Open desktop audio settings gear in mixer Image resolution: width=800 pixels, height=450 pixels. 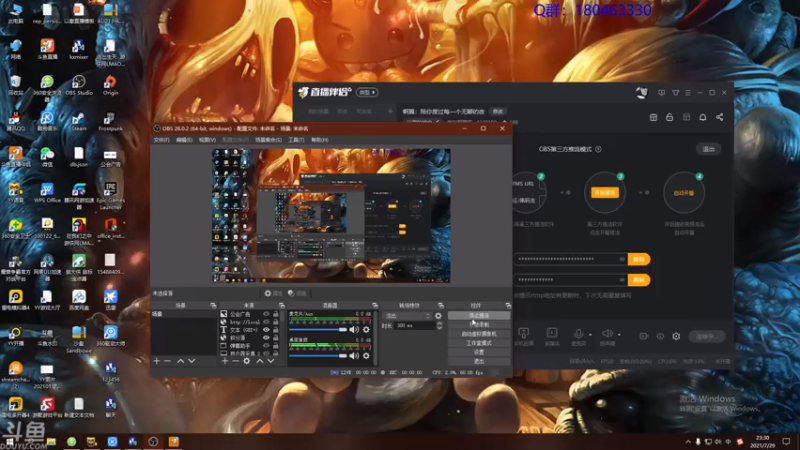(366, 356)
